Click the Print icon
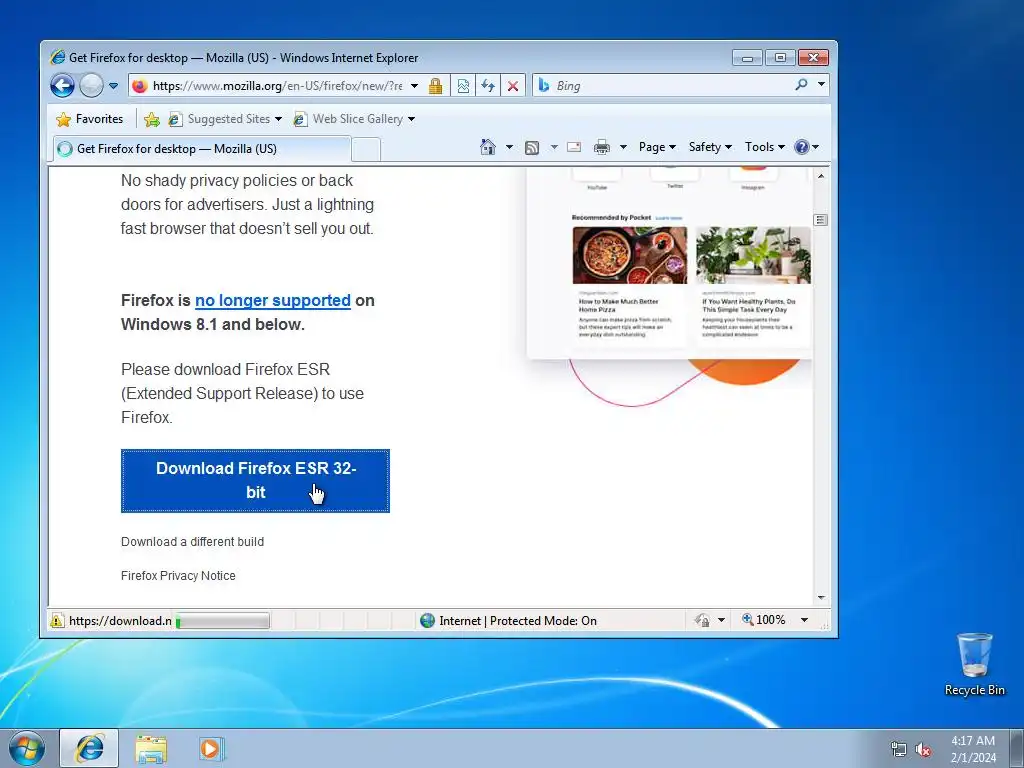The width and height of the screenshot is (1024, 768). click(601, 148)
